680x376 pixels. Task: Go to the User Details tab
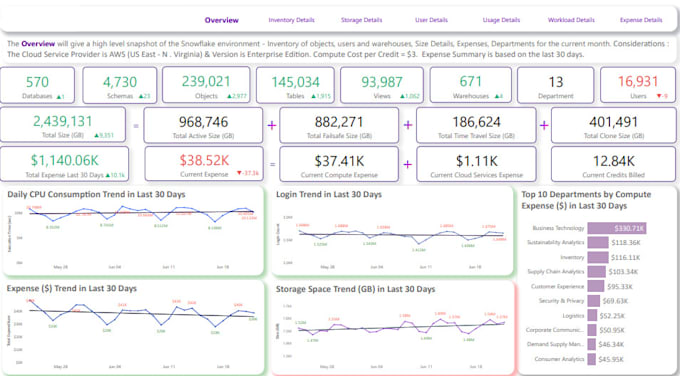click(x=431, y=20)
